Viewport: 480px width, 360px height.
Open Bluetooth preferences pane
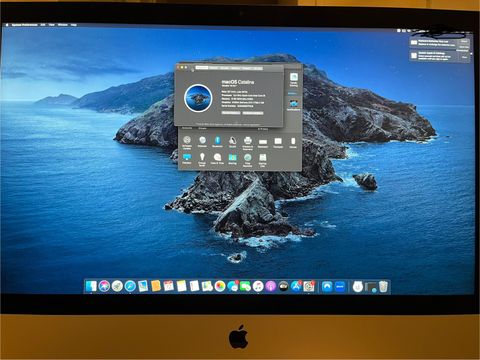[218, 140]
